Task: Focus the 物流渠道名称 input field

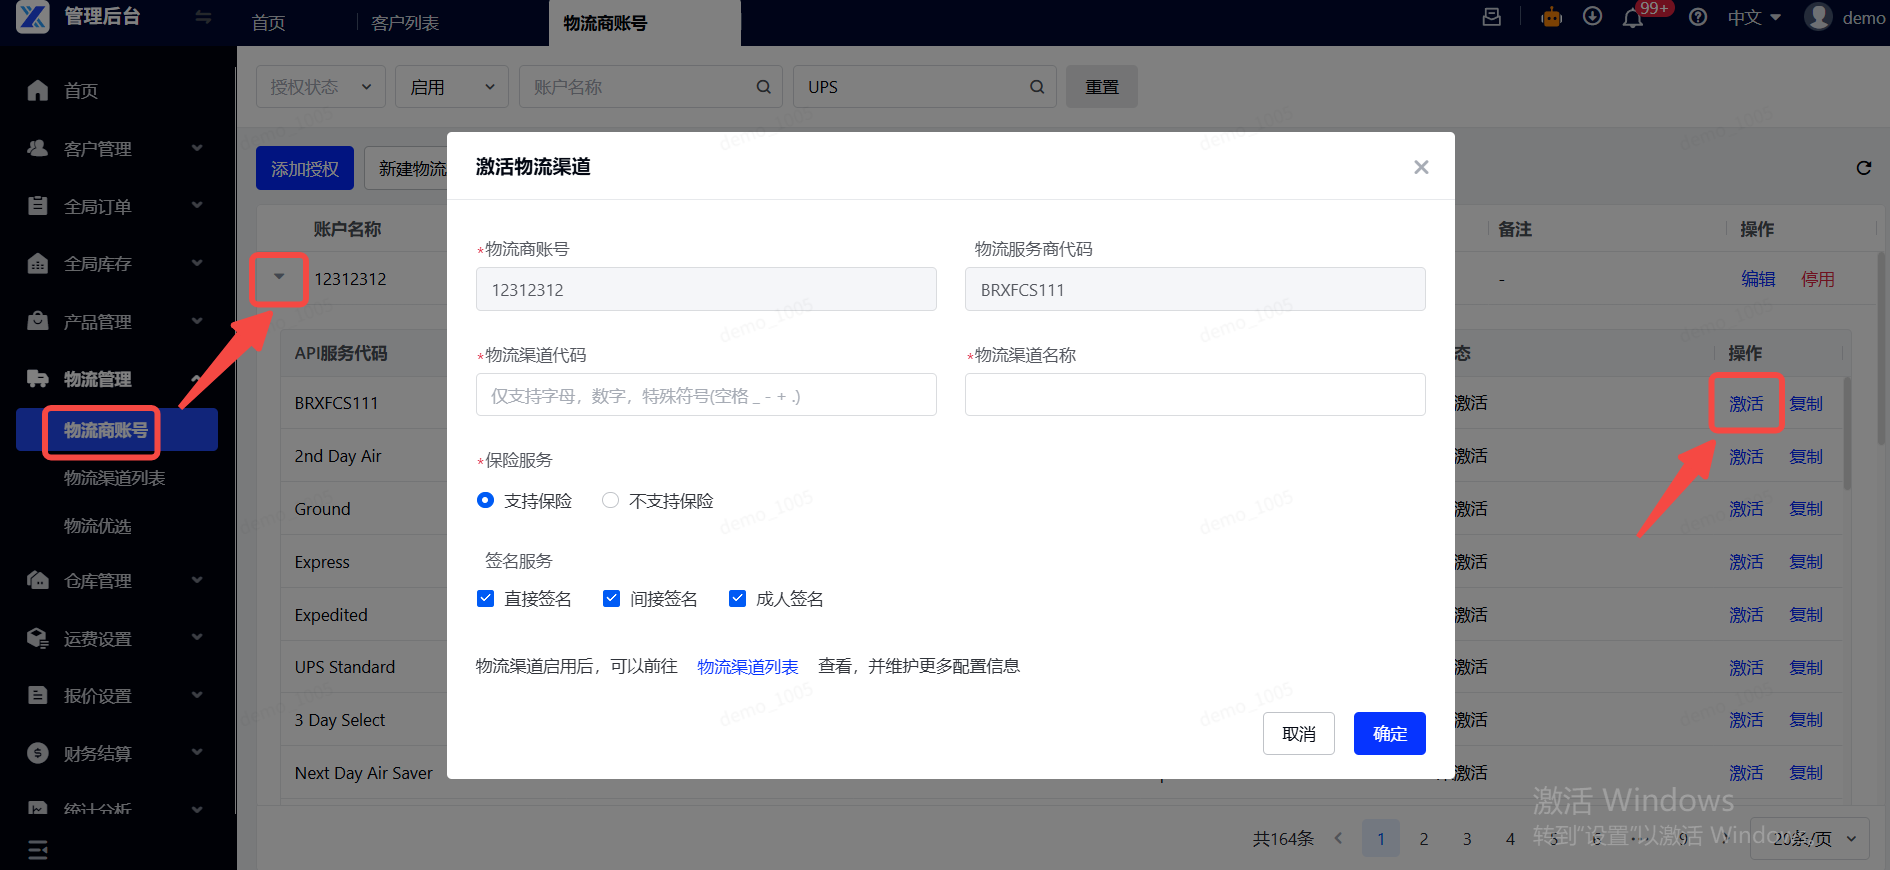Action: point(1195,395)
